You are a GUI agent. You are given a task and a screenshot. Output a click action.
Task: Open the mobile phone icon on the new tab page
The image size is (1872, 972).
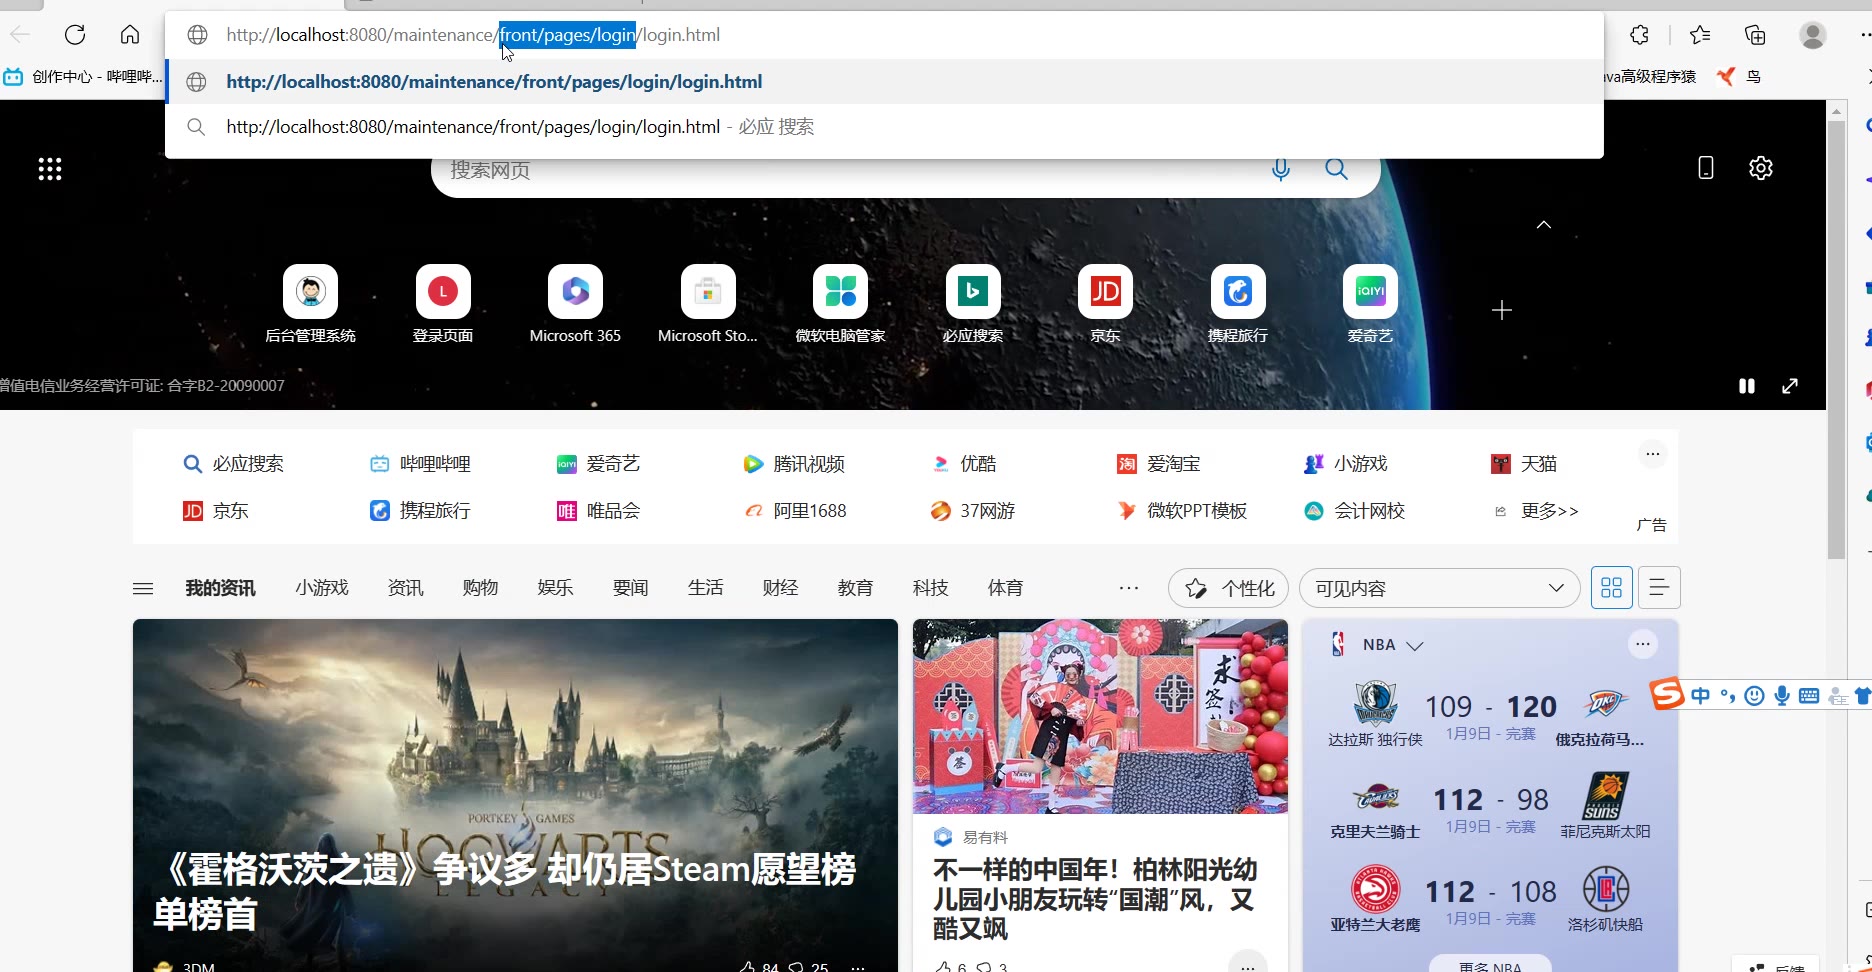coord(1706,168)
